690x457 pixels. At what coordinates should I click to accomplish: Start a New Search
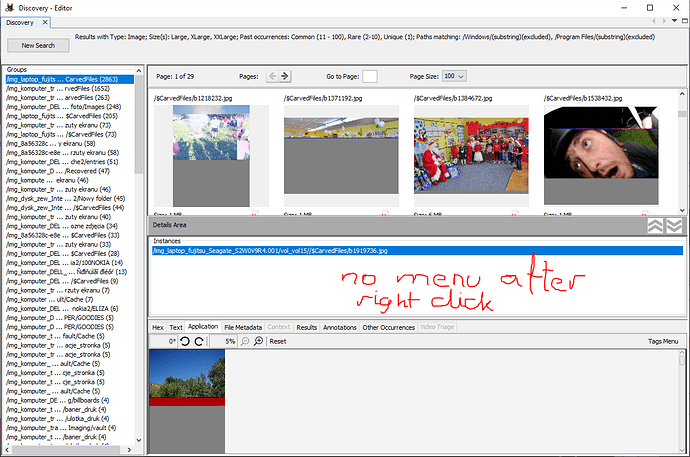click(38, 45)
